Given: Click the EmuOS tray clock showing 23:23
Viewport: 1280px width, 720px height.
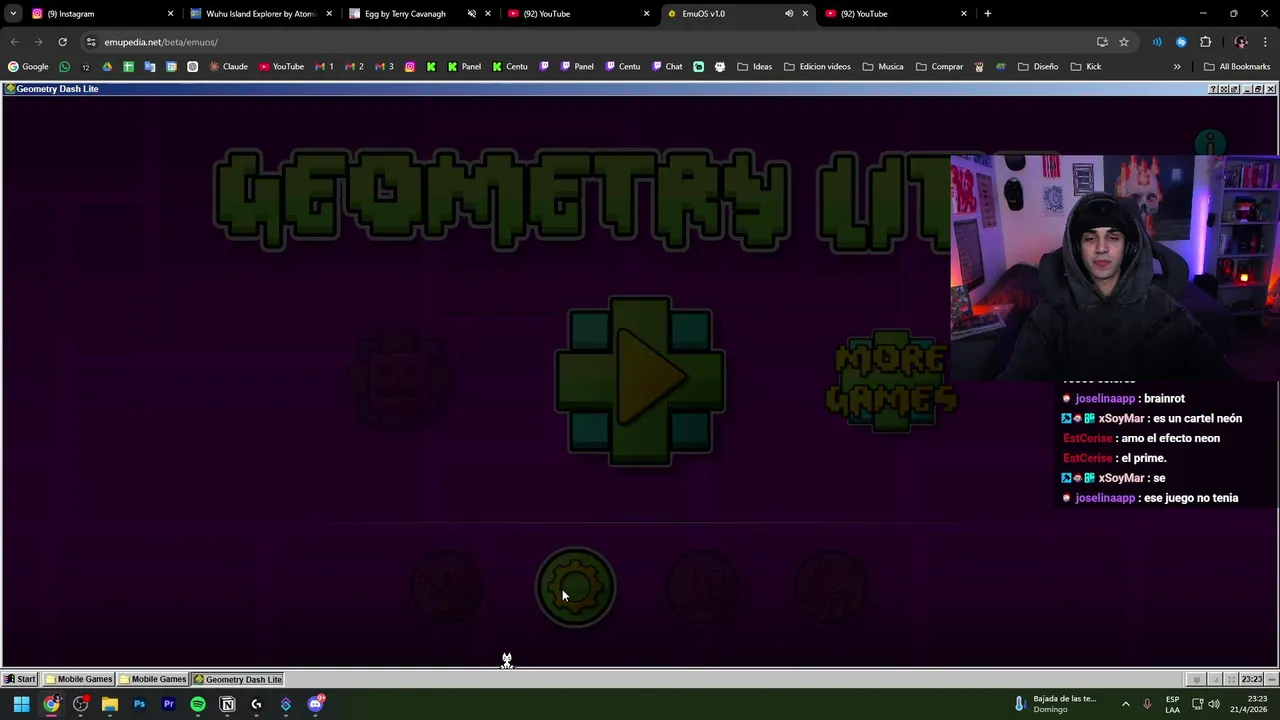Looking at the screenshot, I should tap(1251, 680).
